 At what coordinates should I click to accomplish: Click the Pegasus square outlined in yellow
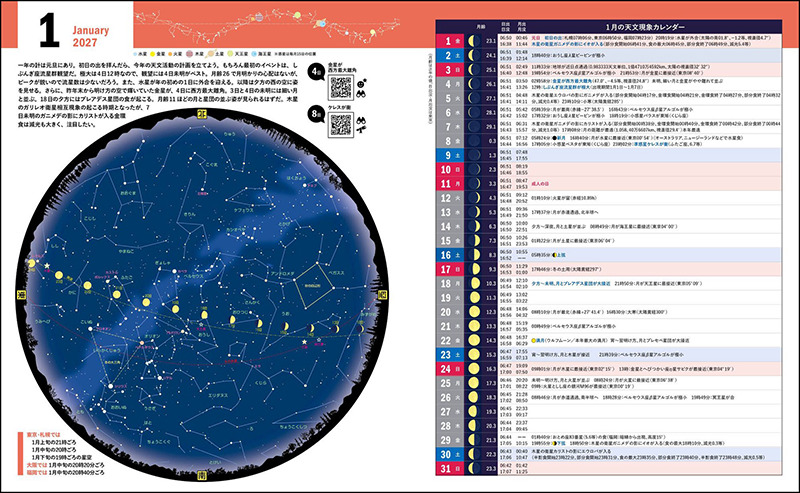(315, 286)
